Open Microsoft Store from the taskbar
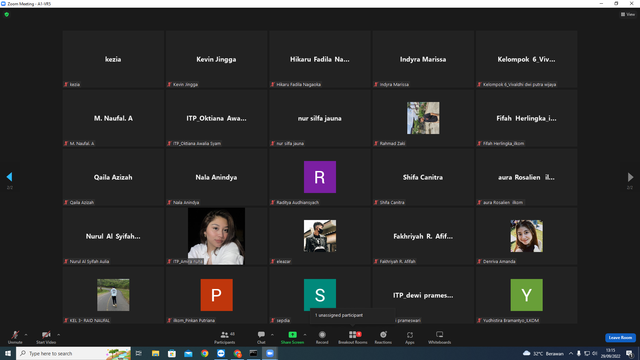The image size is (640, 360). coord(172,353)
